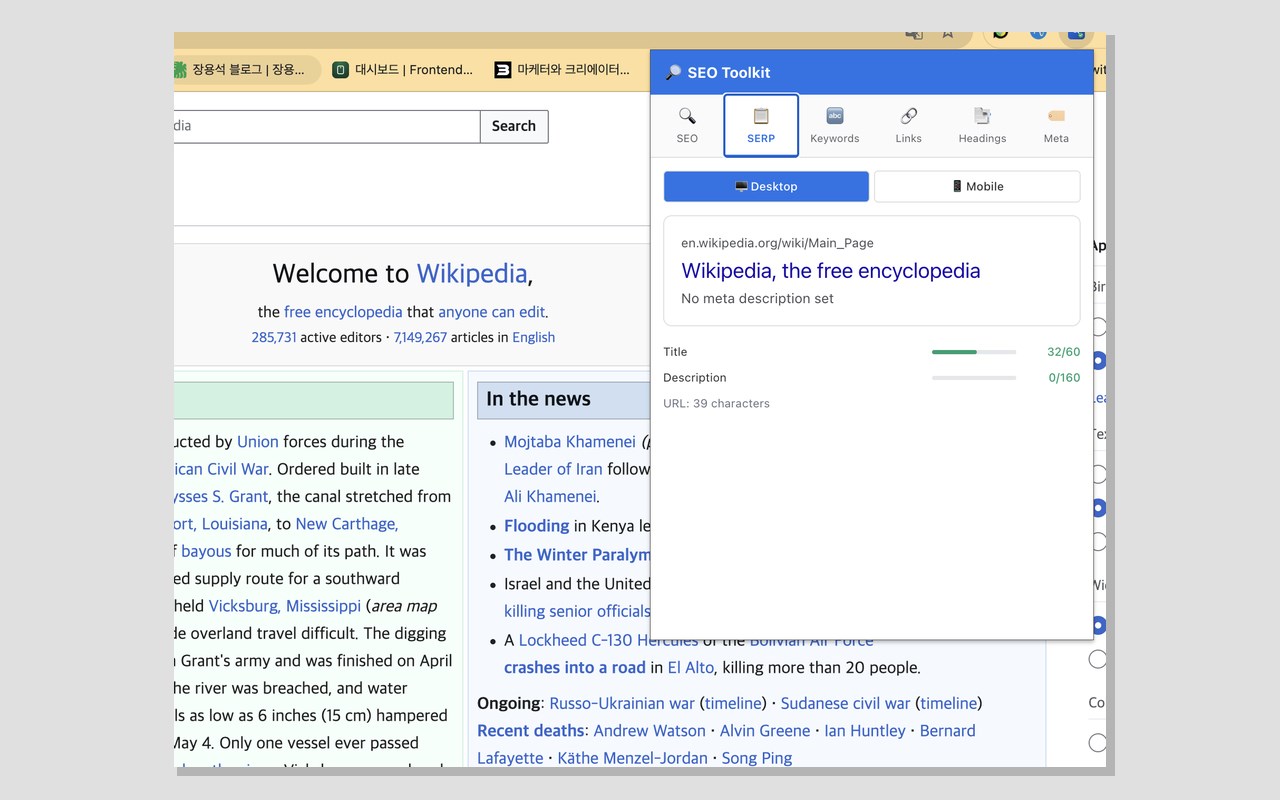
Task: Follow the Russo-Ukrainian war link
Action: [x=622, y=703]
